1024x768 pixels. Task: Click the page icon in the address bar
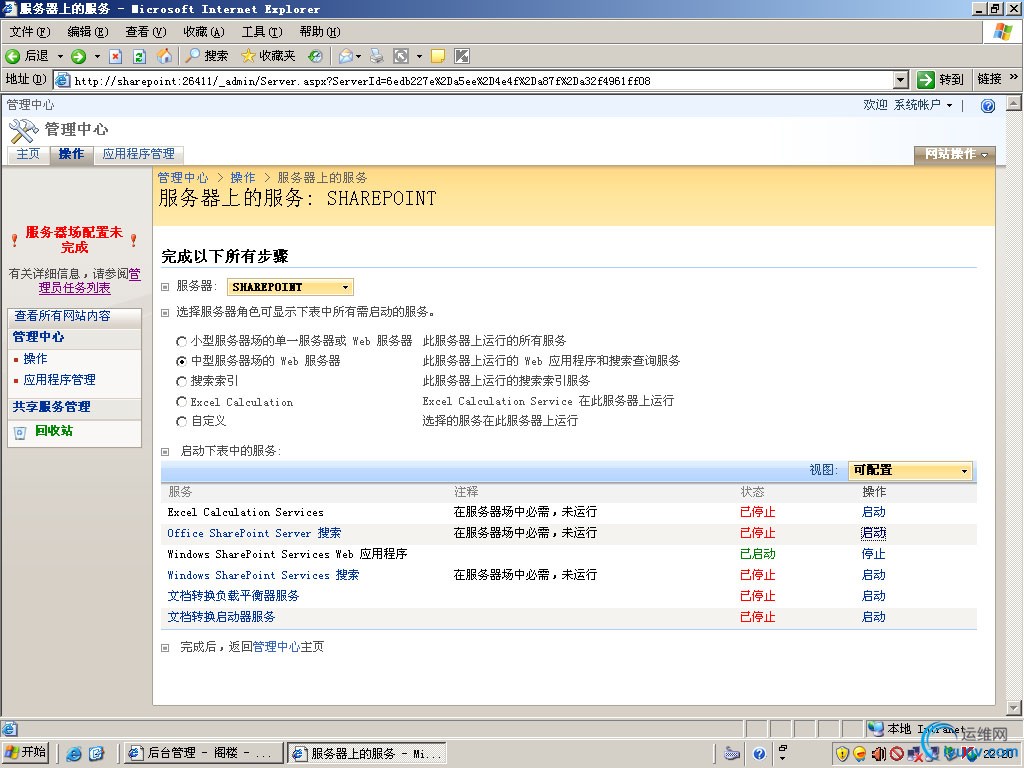(63, 80)
